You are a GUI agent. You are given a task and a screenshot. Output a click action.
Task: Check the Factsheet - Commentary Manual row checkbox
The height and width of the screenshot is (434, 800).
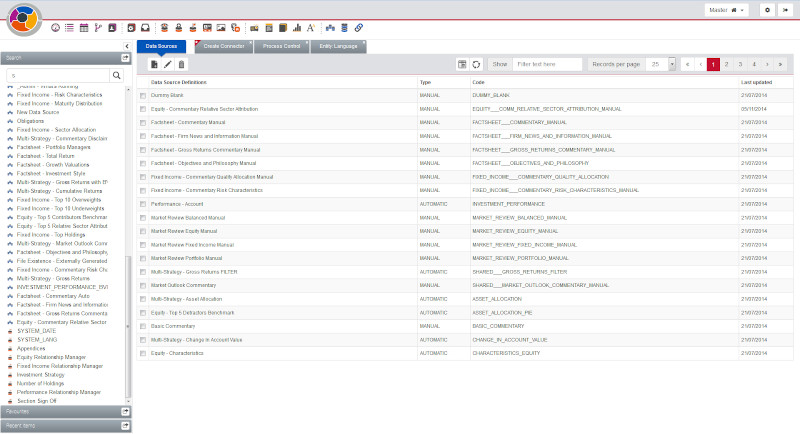coord(143,122)
